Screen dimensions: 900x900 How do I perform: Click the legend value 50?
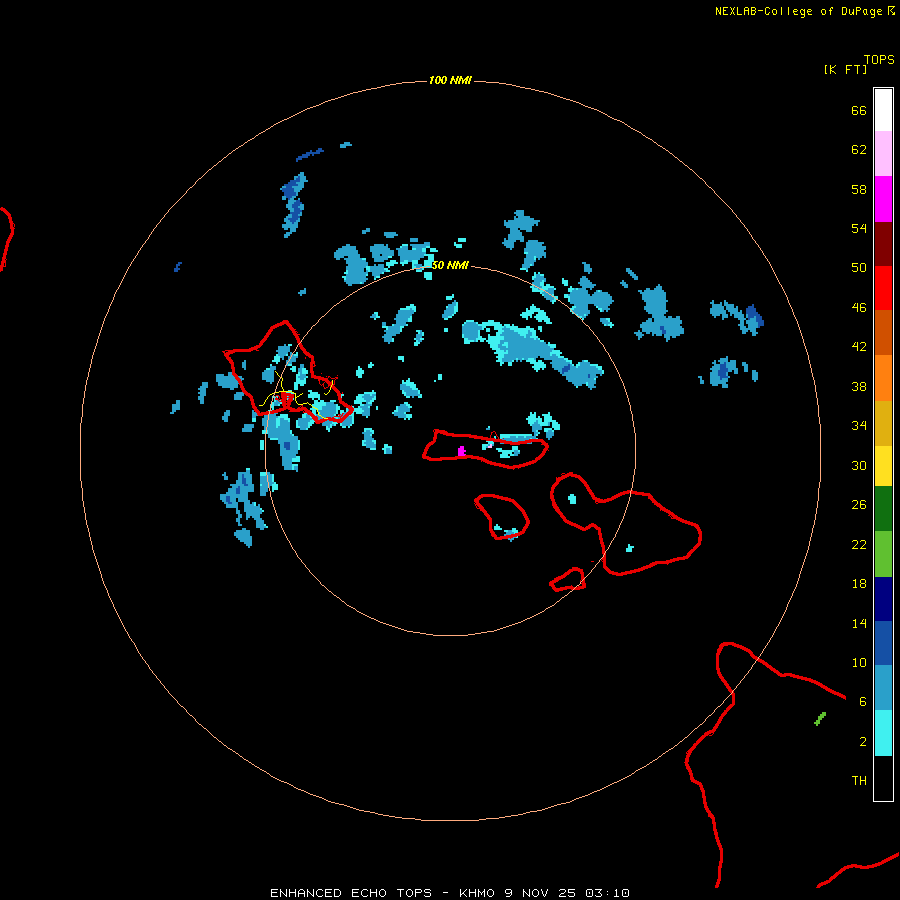point(859,268)
